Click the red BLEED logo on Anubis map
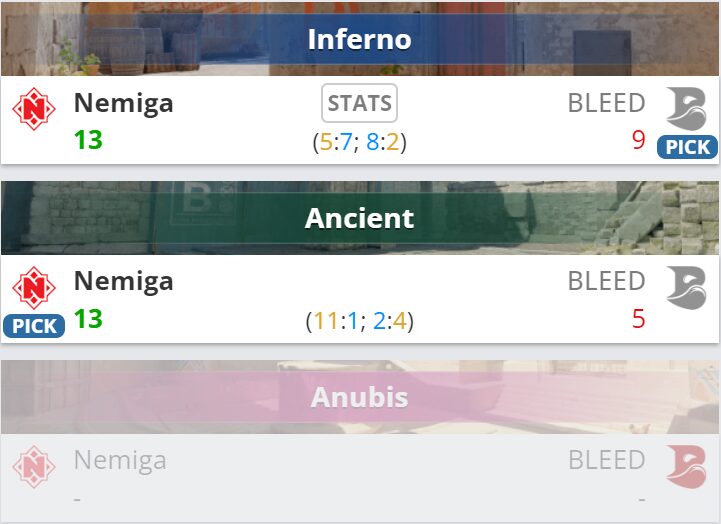The image size is (721, 524). [x=686, y=466]
